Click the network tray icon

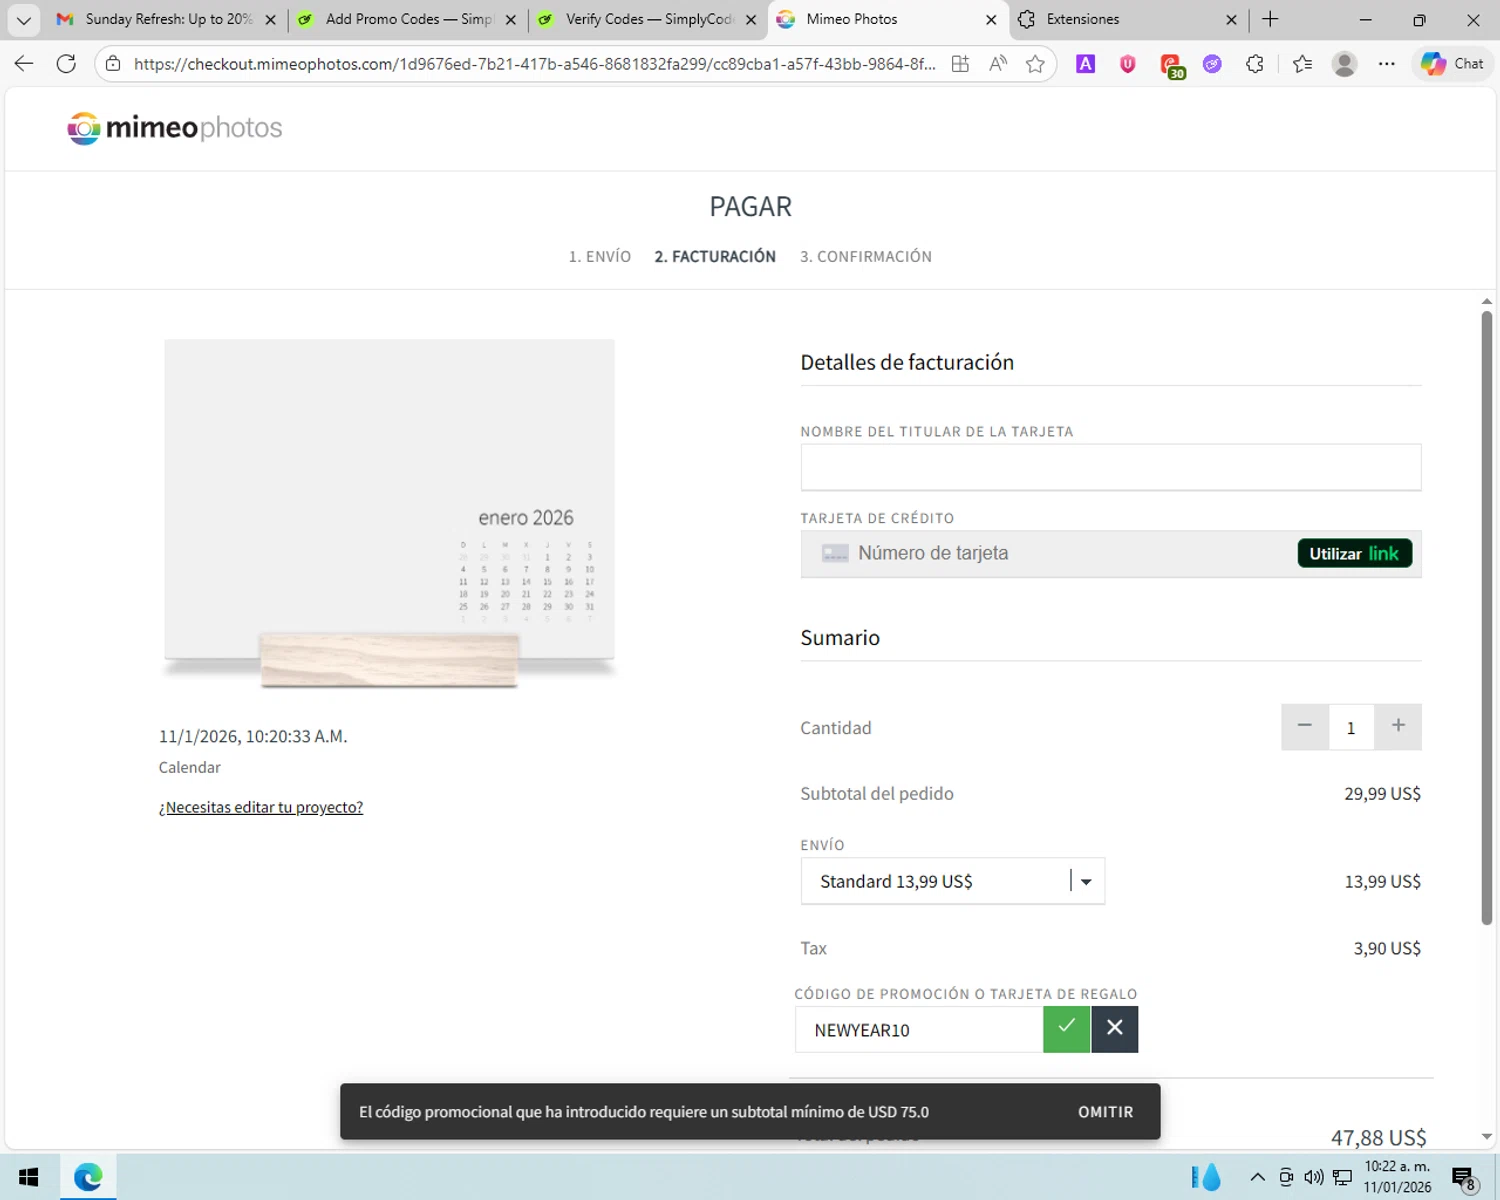coord(1342,1177)
